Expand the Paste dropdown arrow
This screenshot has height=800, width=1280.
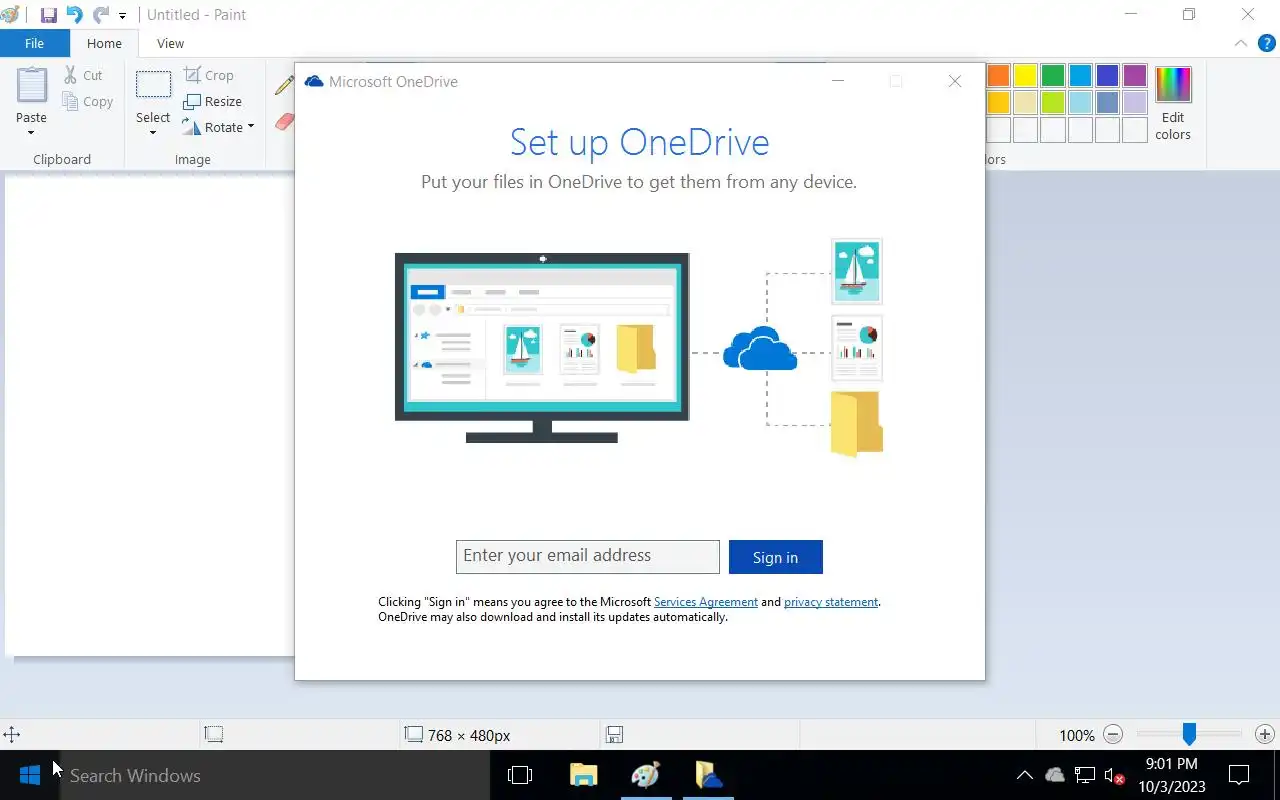tap(31, 133)
